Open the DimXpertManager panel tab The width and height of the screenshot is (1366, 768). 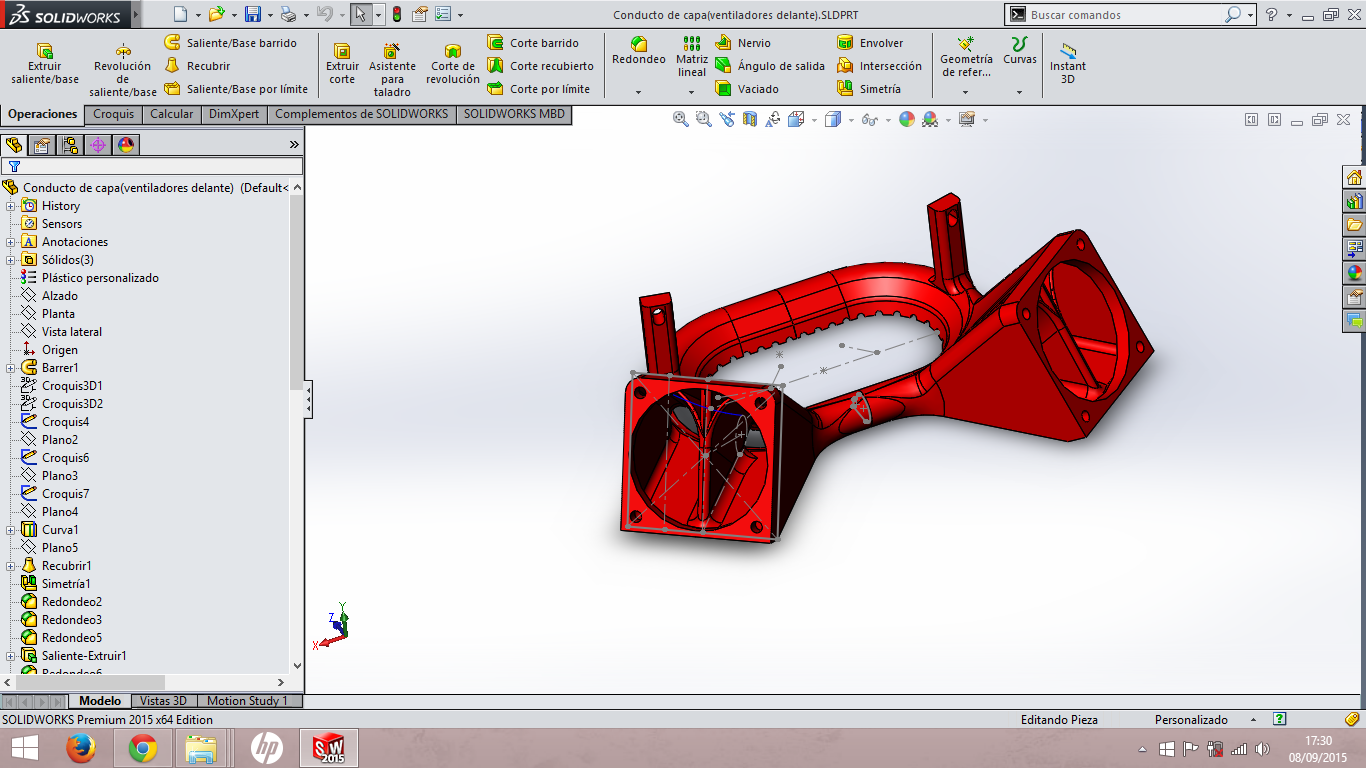(x=97, y=145)
